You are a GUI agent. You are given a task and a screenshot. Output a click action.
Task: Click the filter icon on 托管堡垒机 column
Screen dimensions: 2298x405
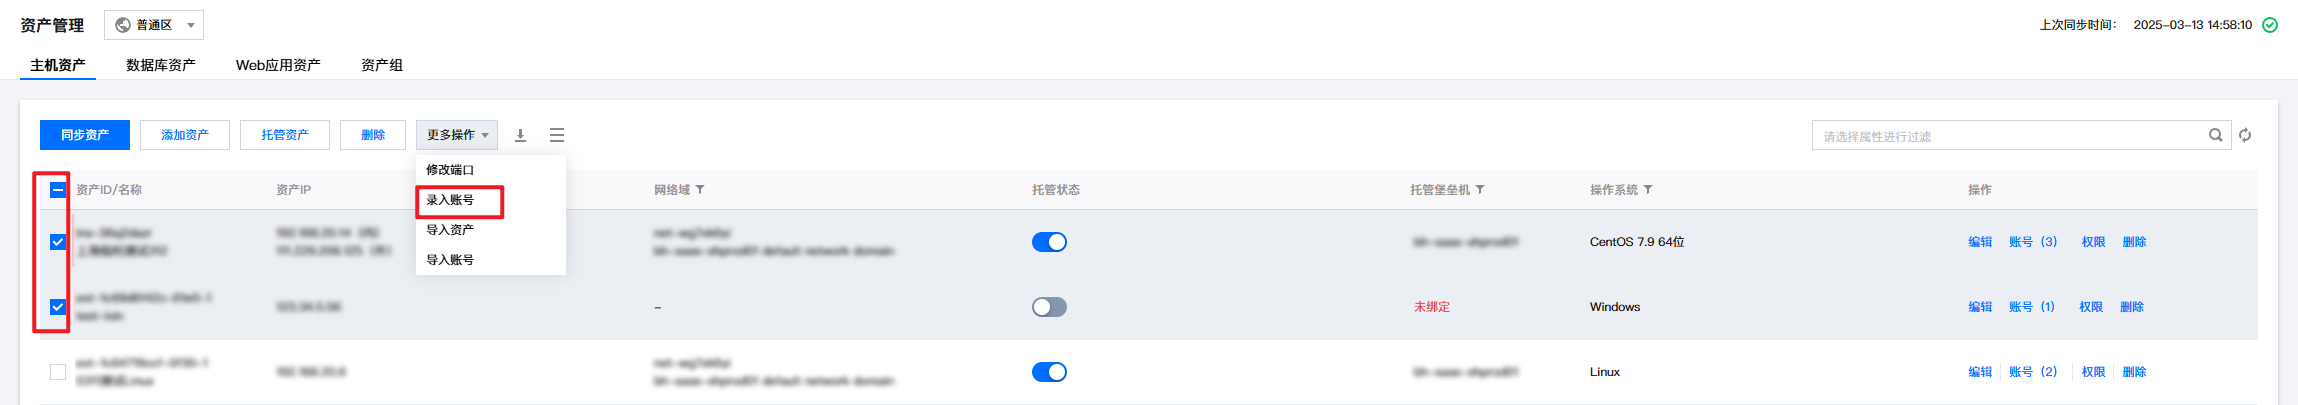(x=1480, y=190)
